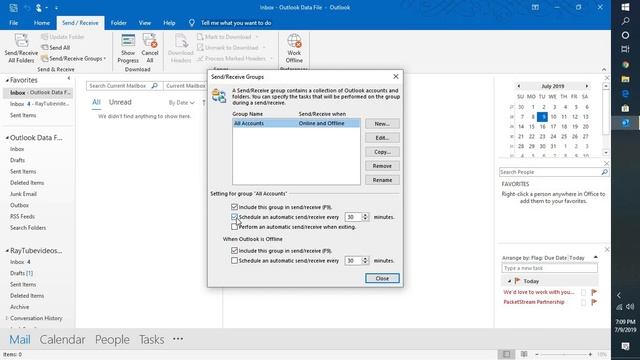This screenshot has height=360, width=640.
Task: Click the Update Folder ribbon item
Action: coord(63,37)
